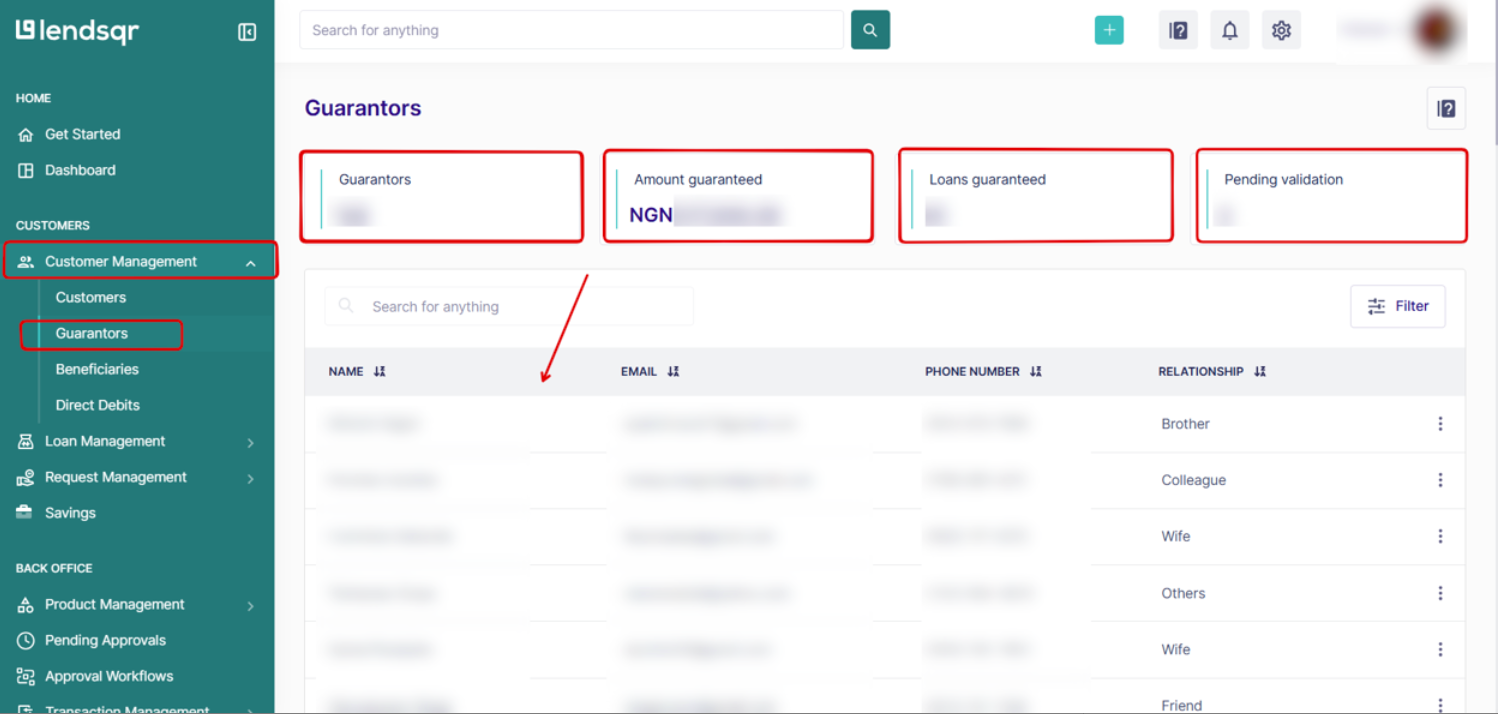Image resolution: width=1498 pixels, height=714 pixels.
Task: Sort by the Phone Number column
Action: pos(1036,371)
